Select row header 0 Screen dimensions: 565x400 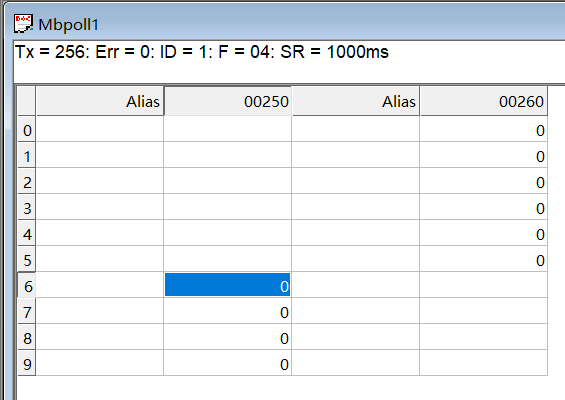27,129
